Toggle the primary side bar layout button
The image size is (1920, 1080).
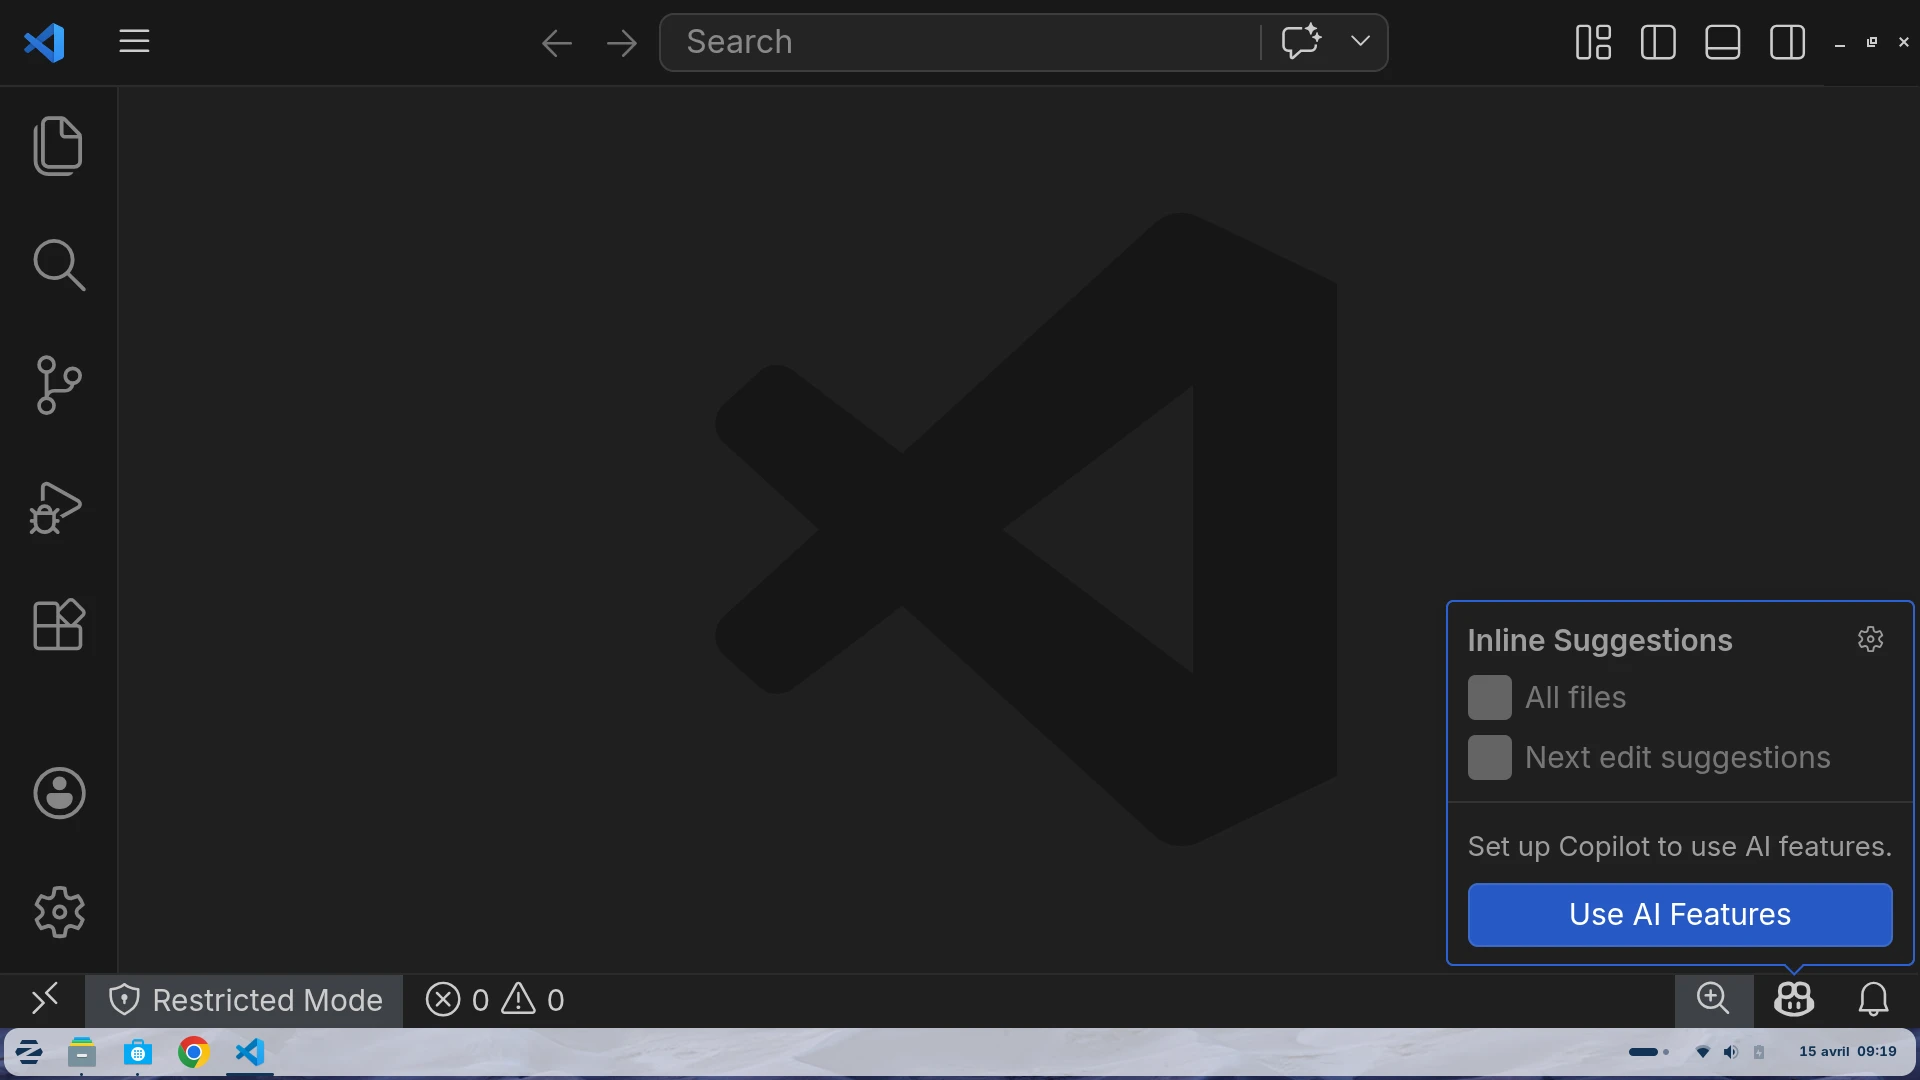coord(1658,42)
